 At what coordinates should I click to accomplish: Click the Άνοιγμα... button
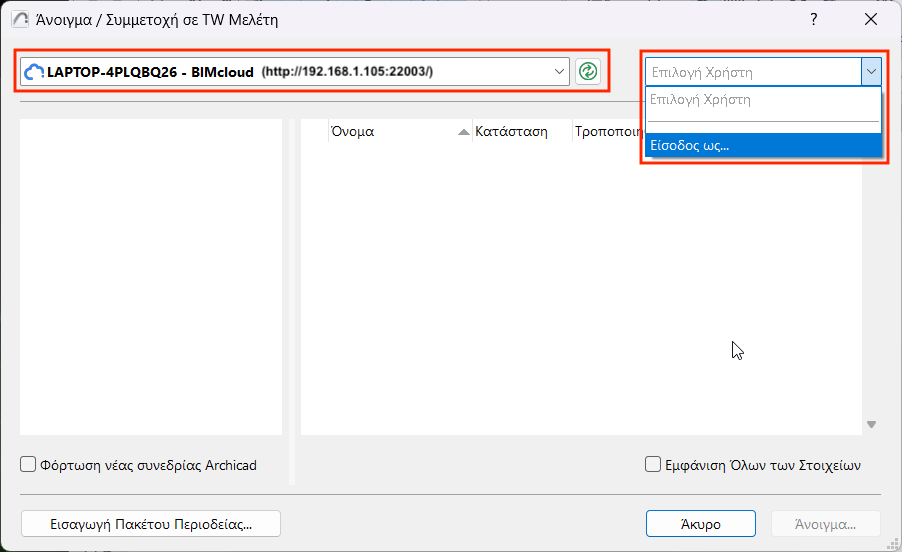(825, 524)
